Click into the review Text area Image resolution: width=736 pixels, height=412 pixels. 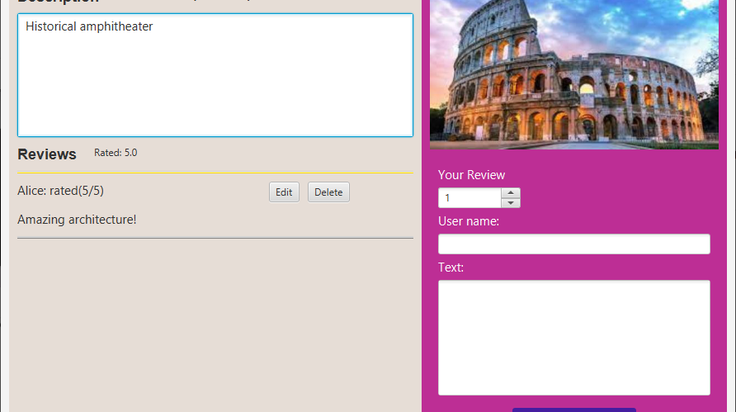point(574,337)
